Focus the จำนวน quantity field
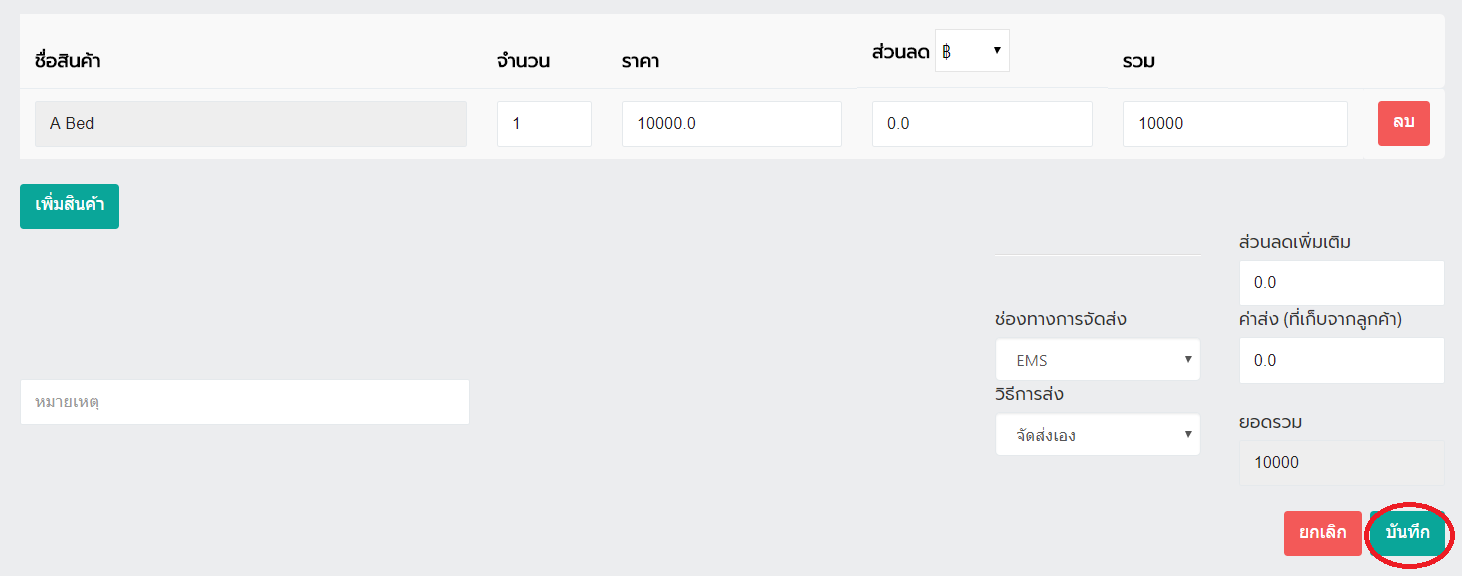 [544, 124]
